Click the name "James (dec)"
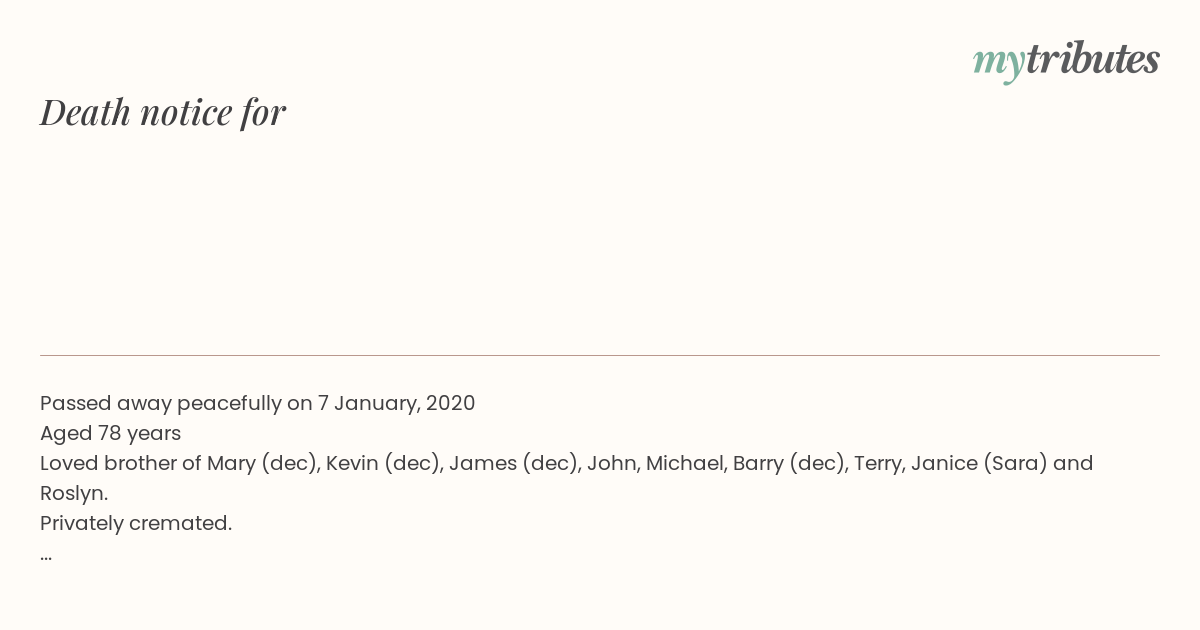The image size is (1200, 630). (510, 464)
